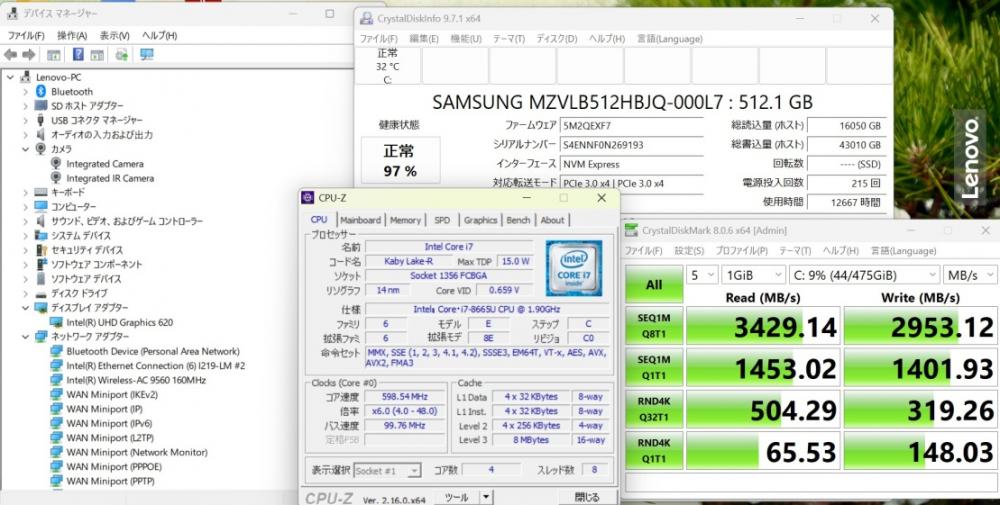Click the 正常 97% health status button
This screenshot has width=1000, height=505.
(400, 161)
